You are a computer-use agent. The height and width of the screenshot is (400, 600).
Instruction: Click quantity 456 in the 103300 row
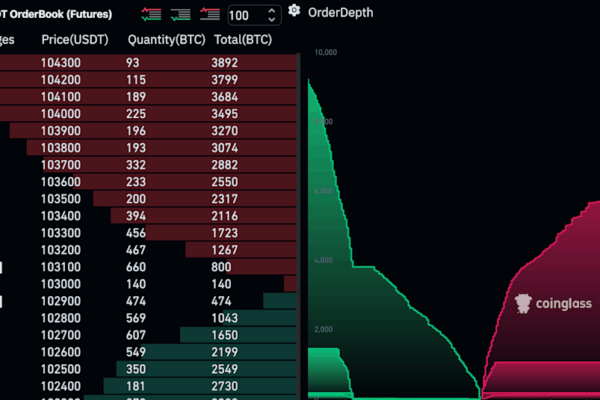click(x=136, y=233)
